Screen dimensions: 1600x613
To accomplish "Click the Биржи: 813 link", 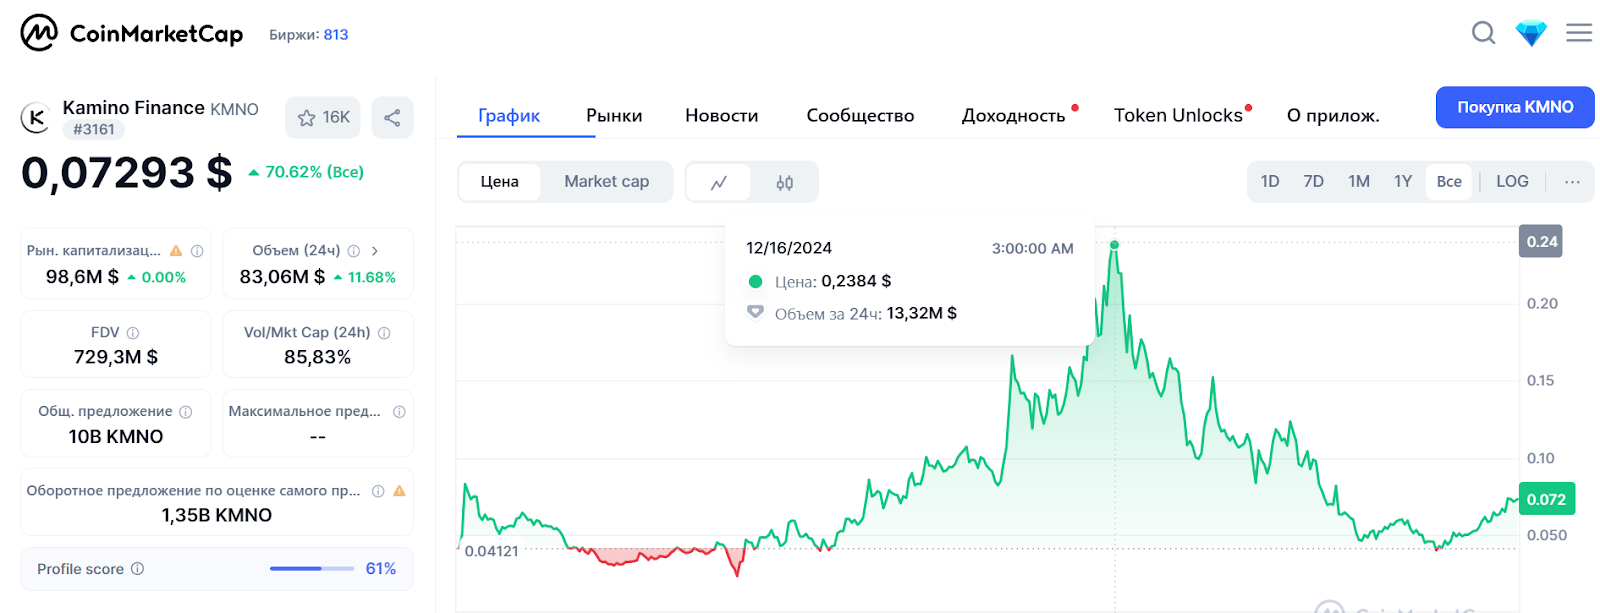I will 309,34.
